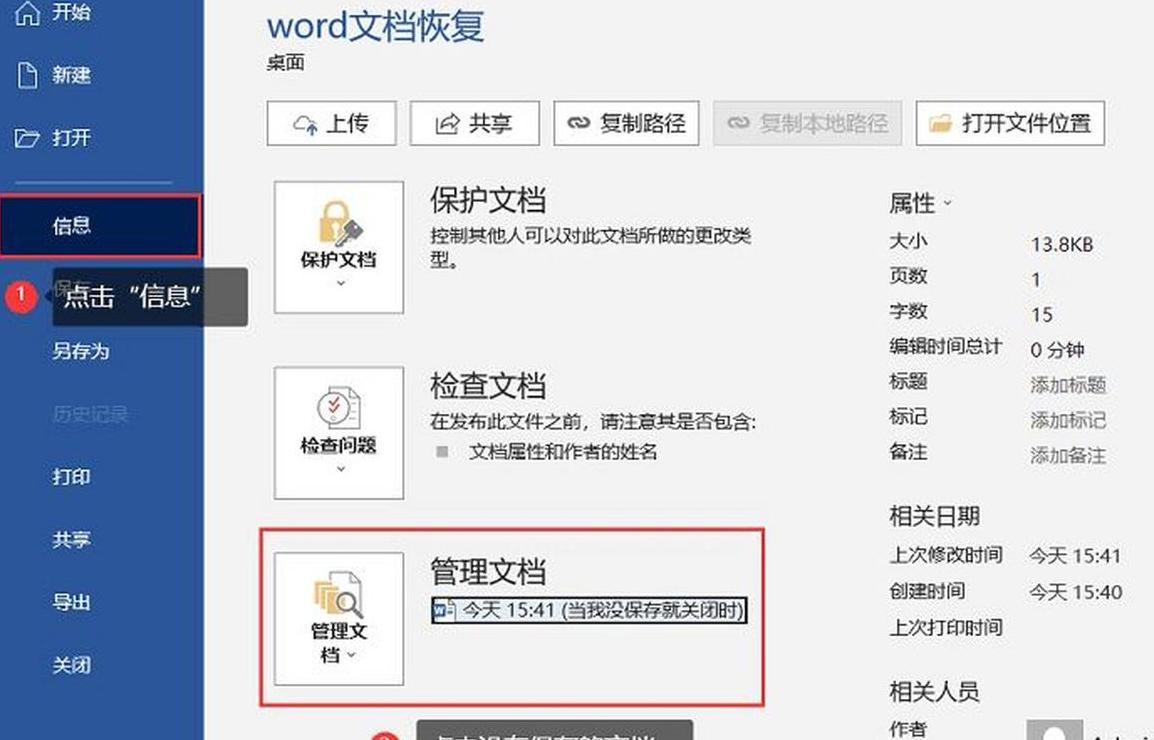The image size is (1154, 740).
Task: Select 共享 in the left sidebar
Action: (x=71, y=539)
